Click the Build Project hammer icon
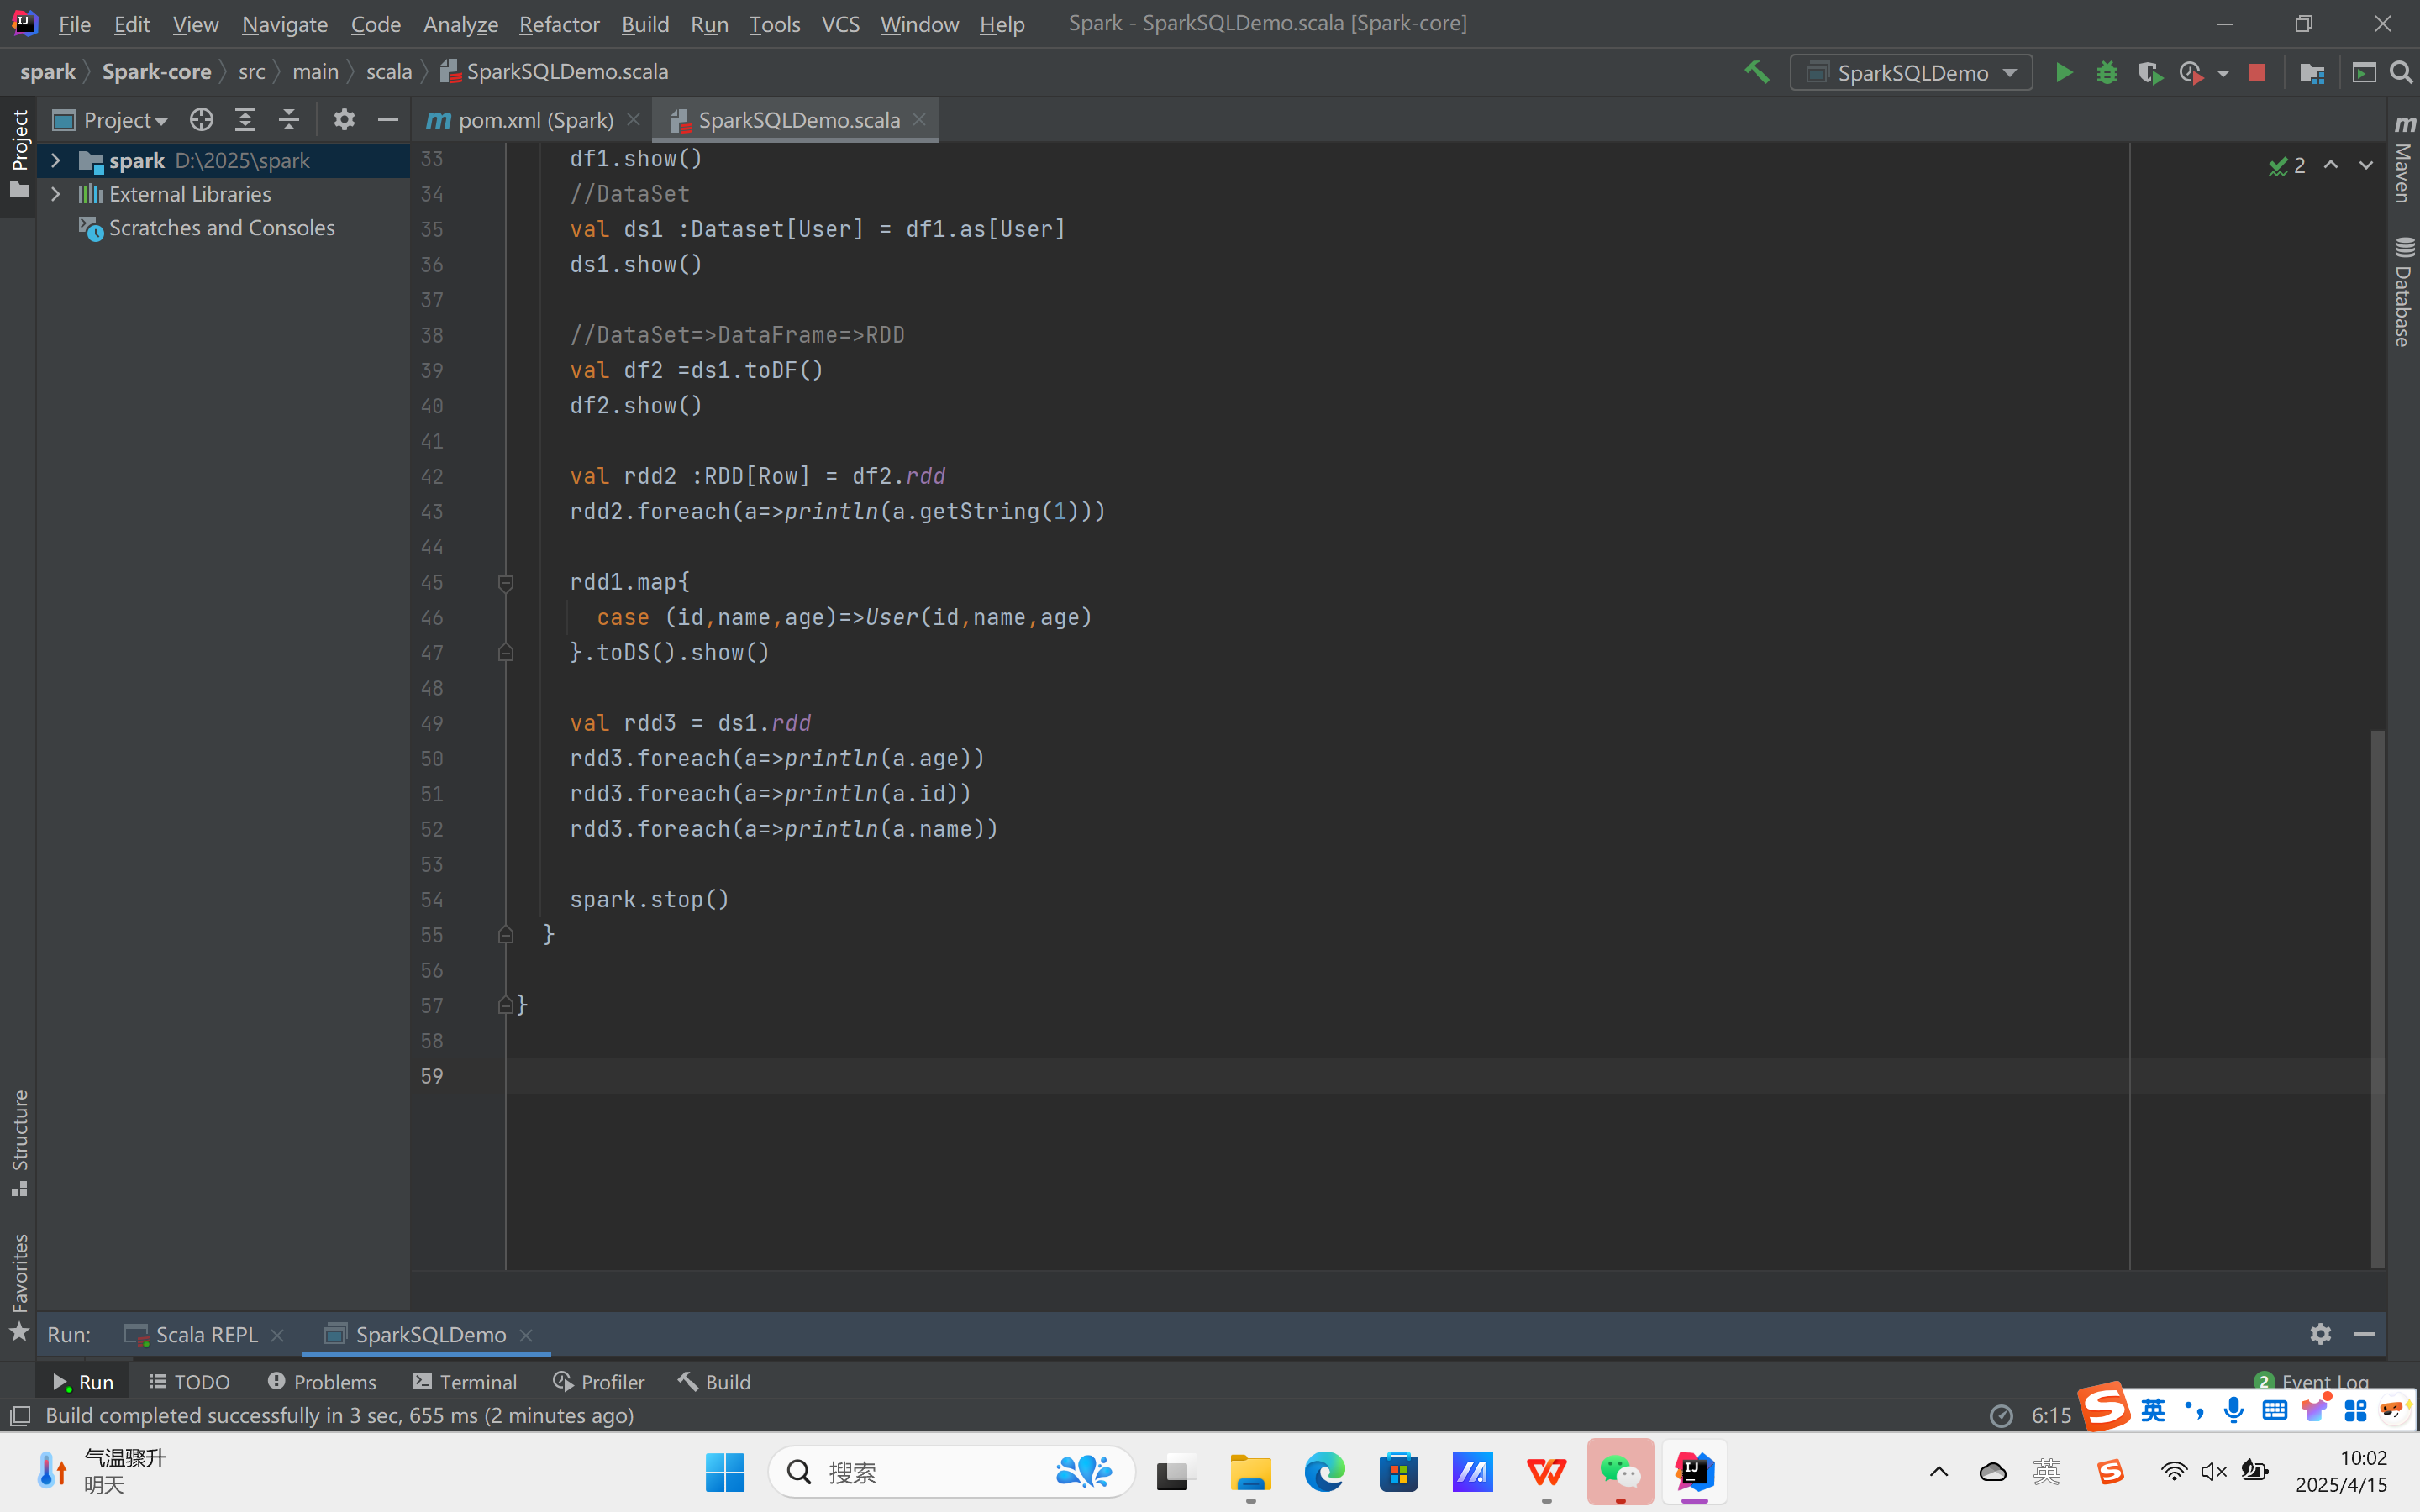This screenshot has width=2420, height=1512. (x=1757, y=72)
